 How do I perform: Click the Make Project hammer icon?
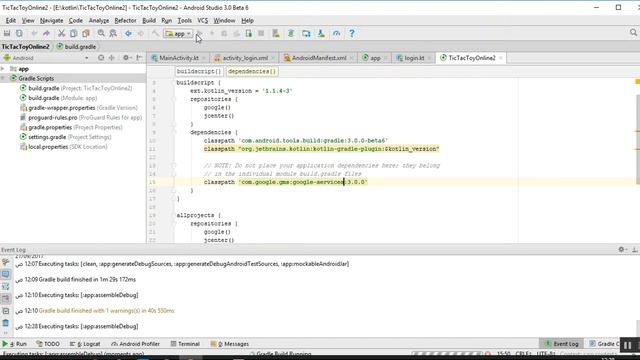(x=156, y=33)
